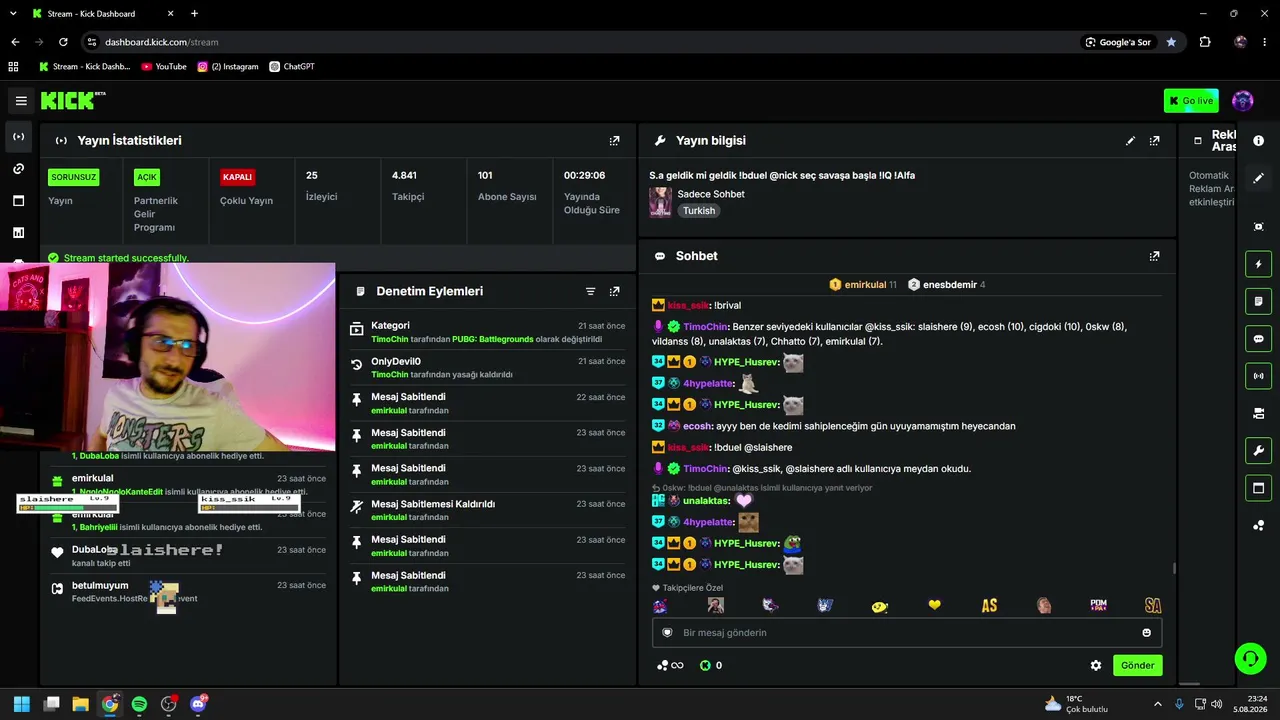Screen dimensions: 1280x720
Task: Click the multistream icon in the right toolbar
Action: pos(1258,413)
